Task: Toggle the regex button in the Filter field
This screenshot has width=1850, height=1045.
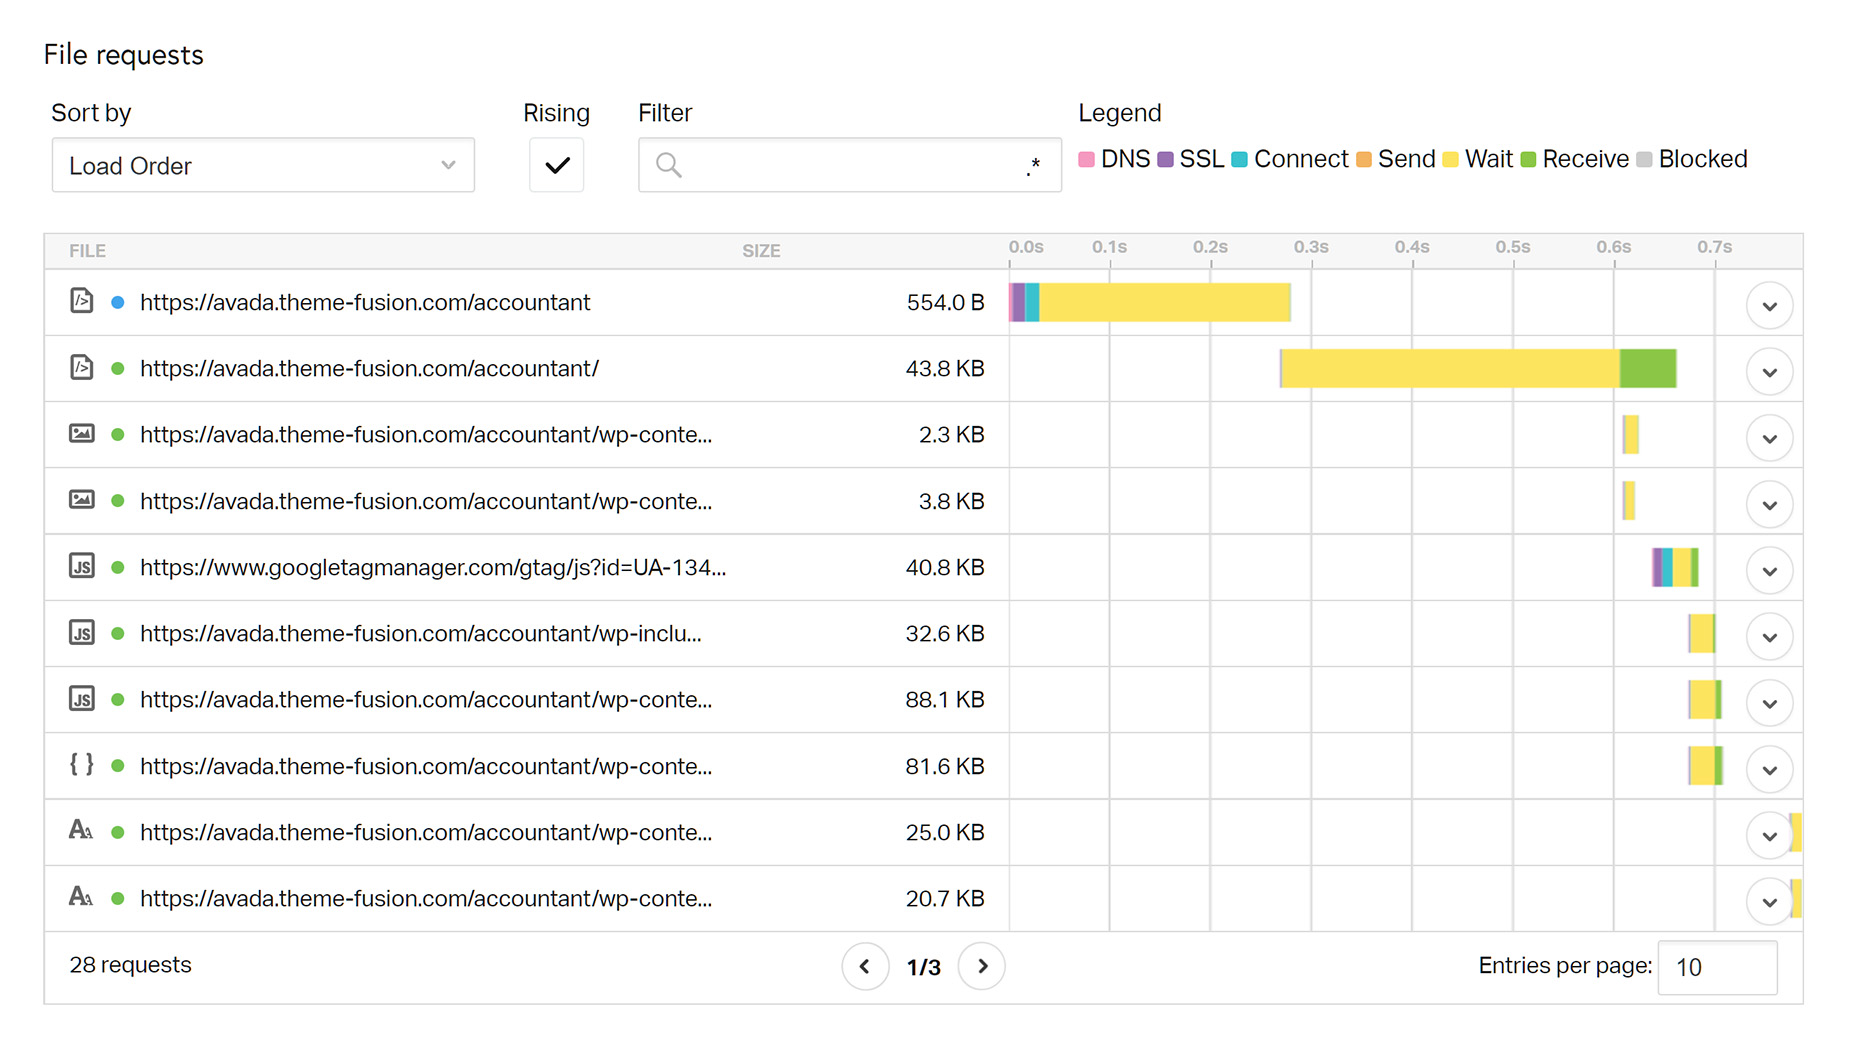Action: coord(1034,166)
